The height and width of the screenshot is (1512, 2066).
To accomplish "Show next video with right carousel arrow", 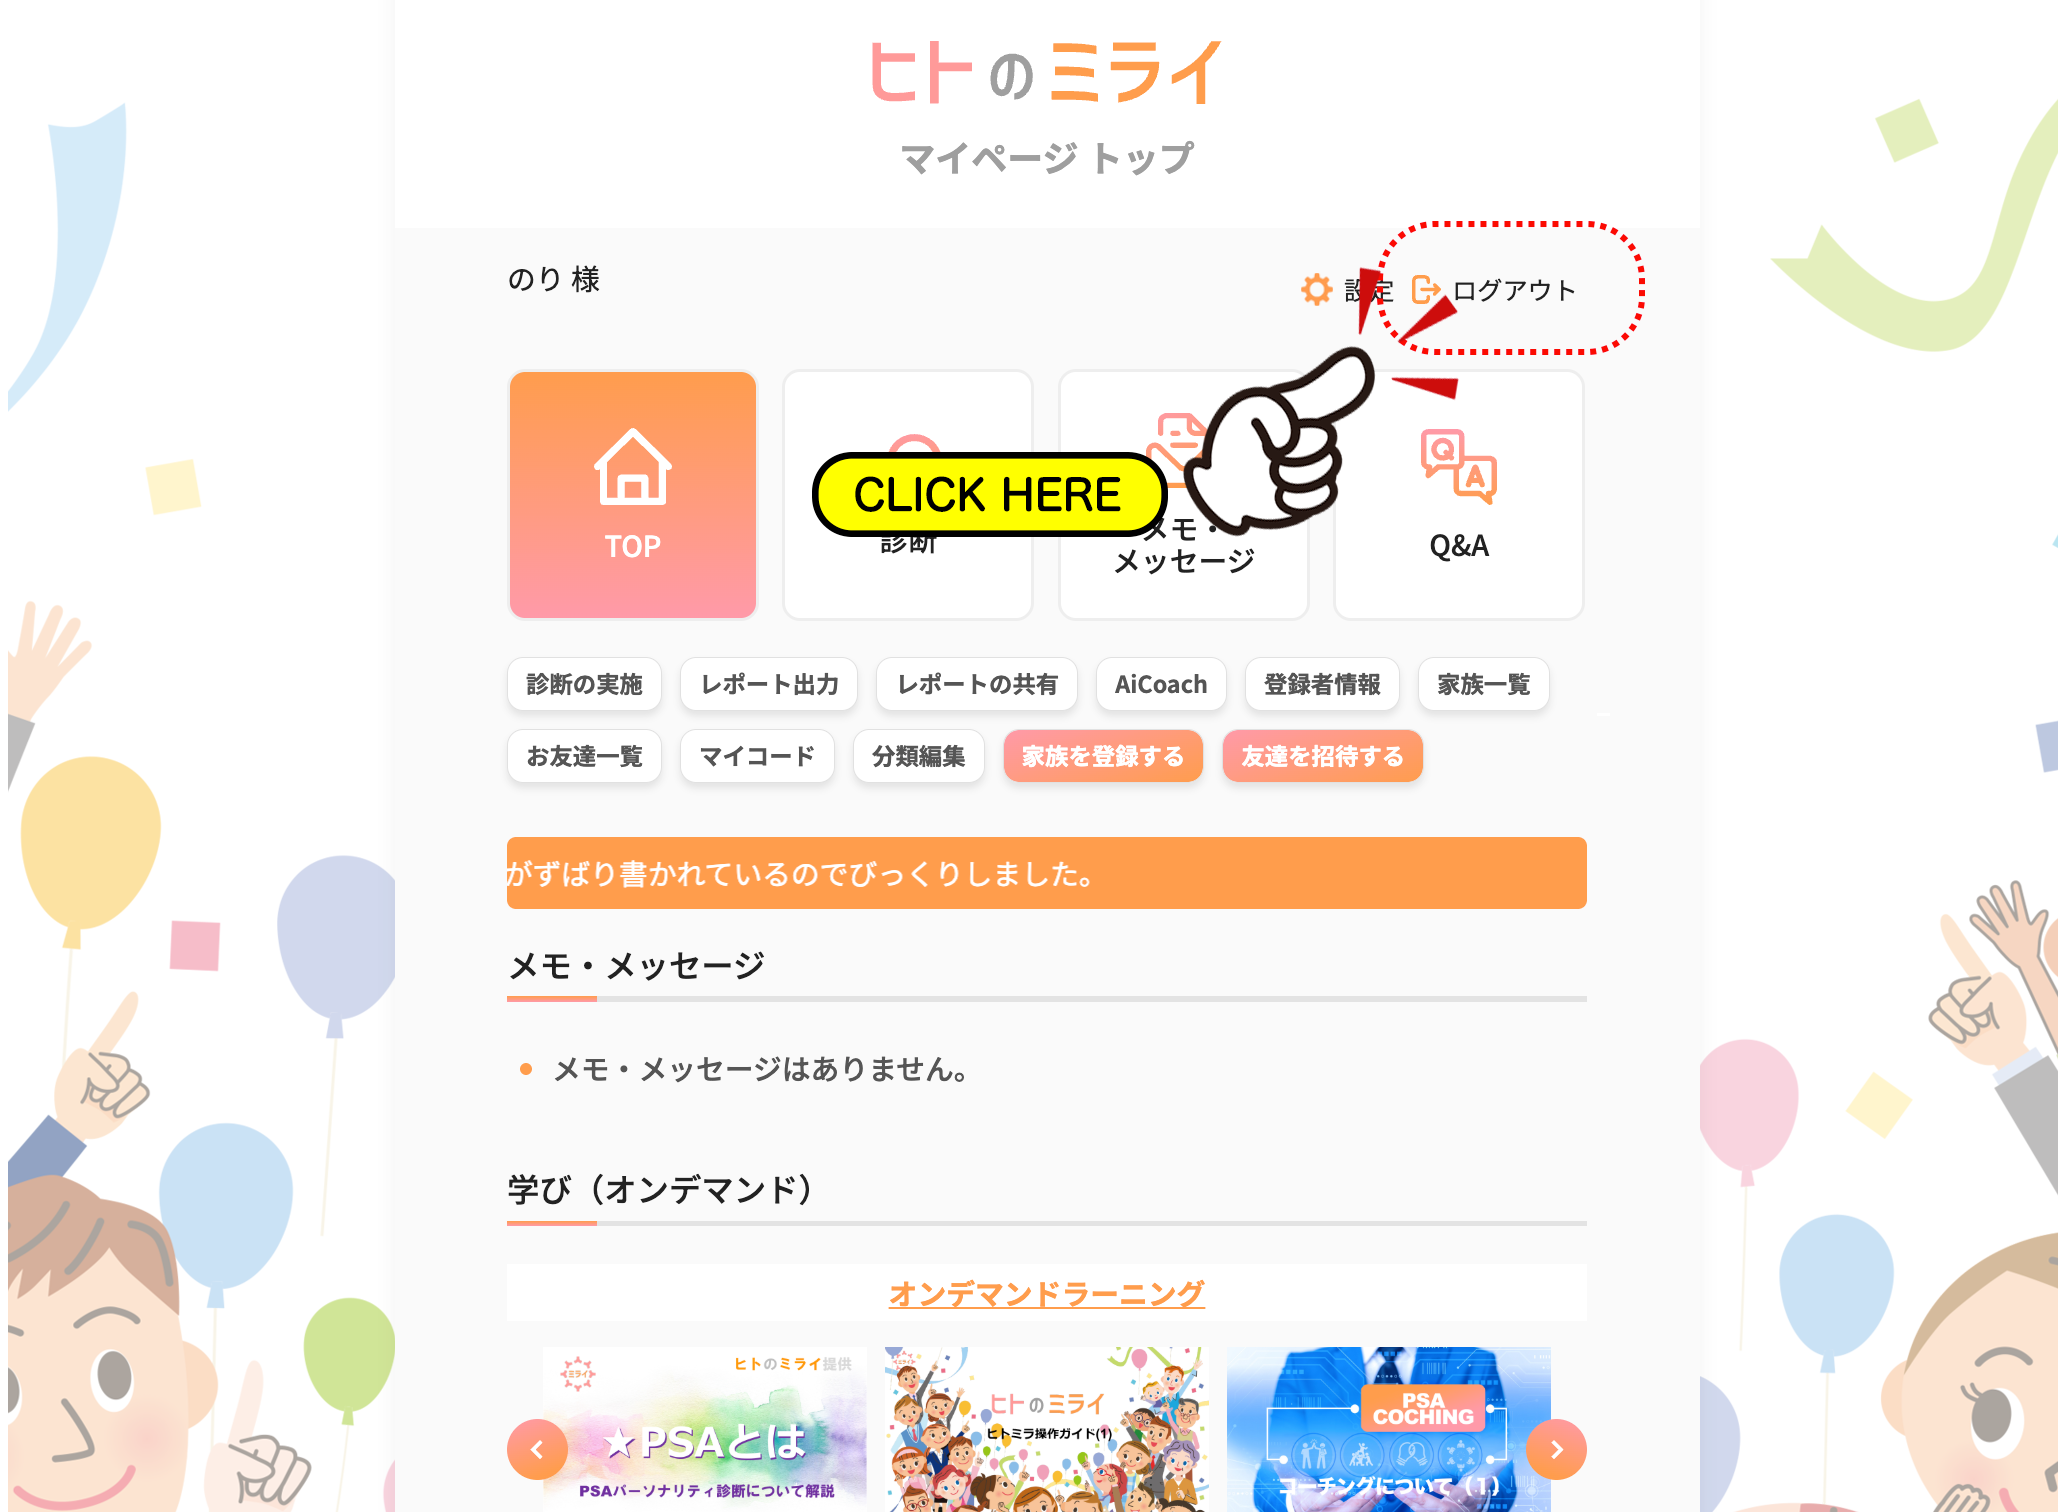I will click(1556, 1449).
